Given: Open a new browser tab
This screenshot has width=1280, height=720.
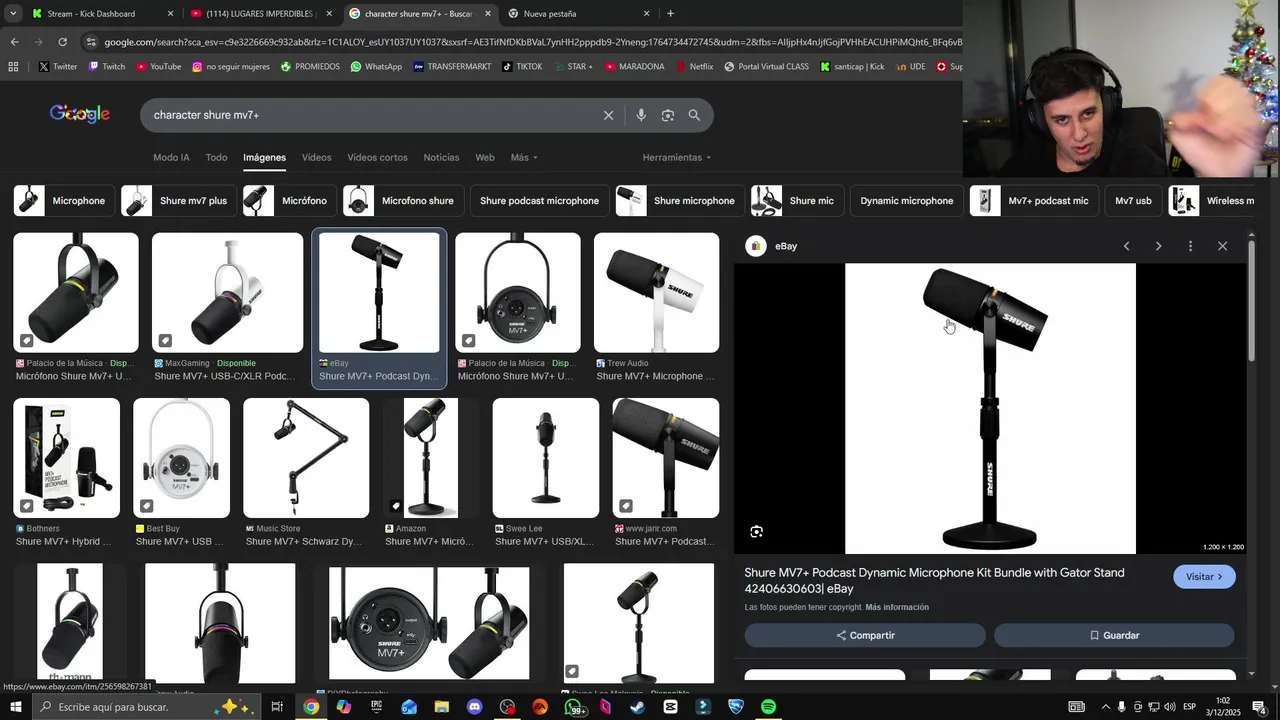Looking at the screenshot, I should tap(670, 14).
